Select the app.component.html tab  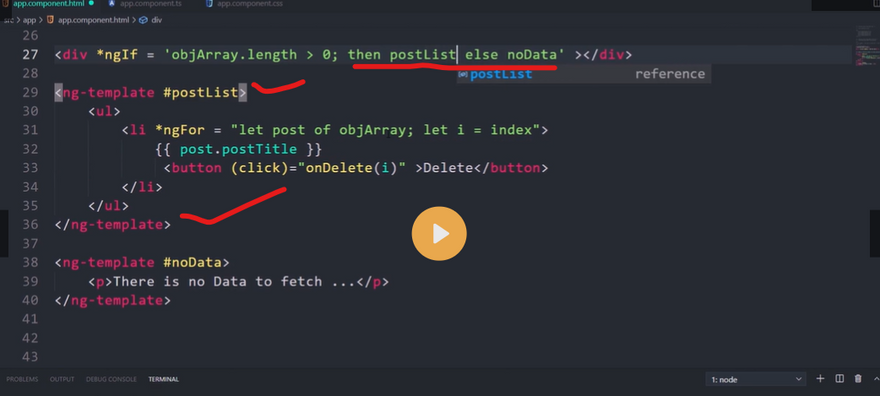point(48,4)
